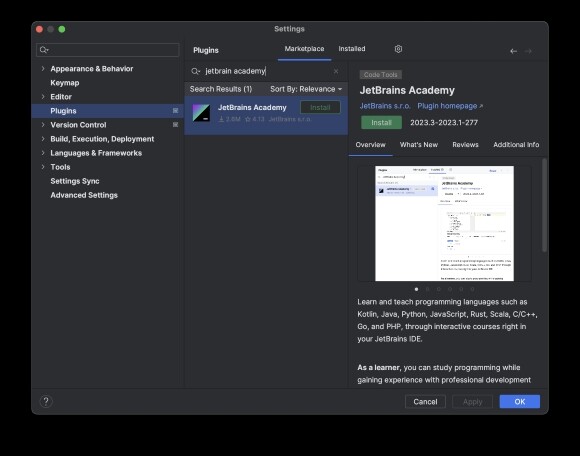Select Settings Sync in settings tree
This screenshot has width=580, height=456.
click(x=75, y=181)
